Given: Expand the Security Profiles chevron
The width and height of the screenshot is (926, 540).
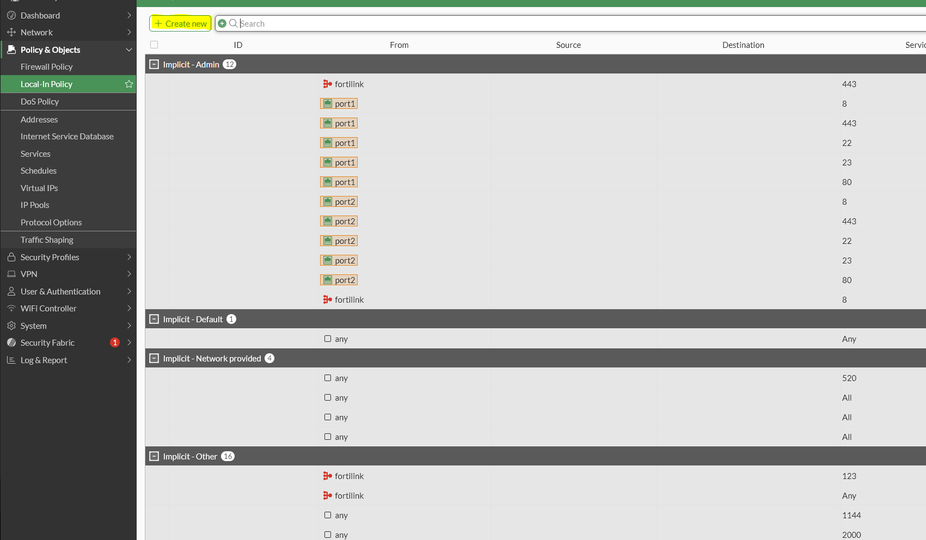Looking at the screenshot, I should (x=129, y=257).
